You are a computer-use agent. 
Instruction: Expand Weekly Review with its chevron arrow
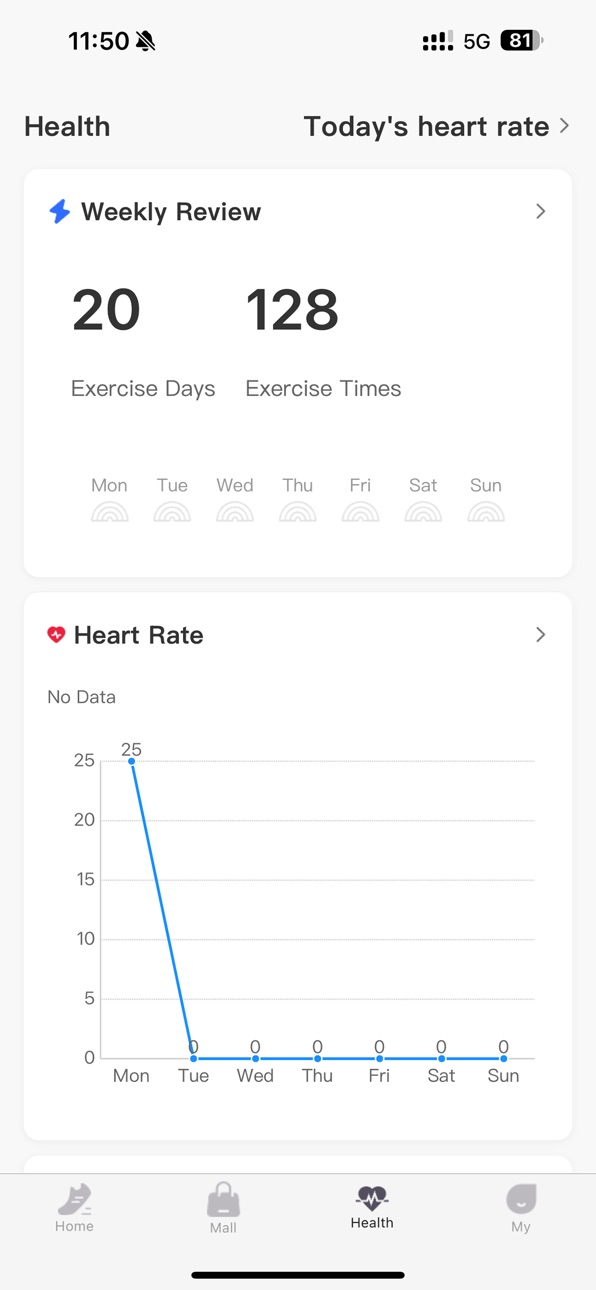[540, 211]
